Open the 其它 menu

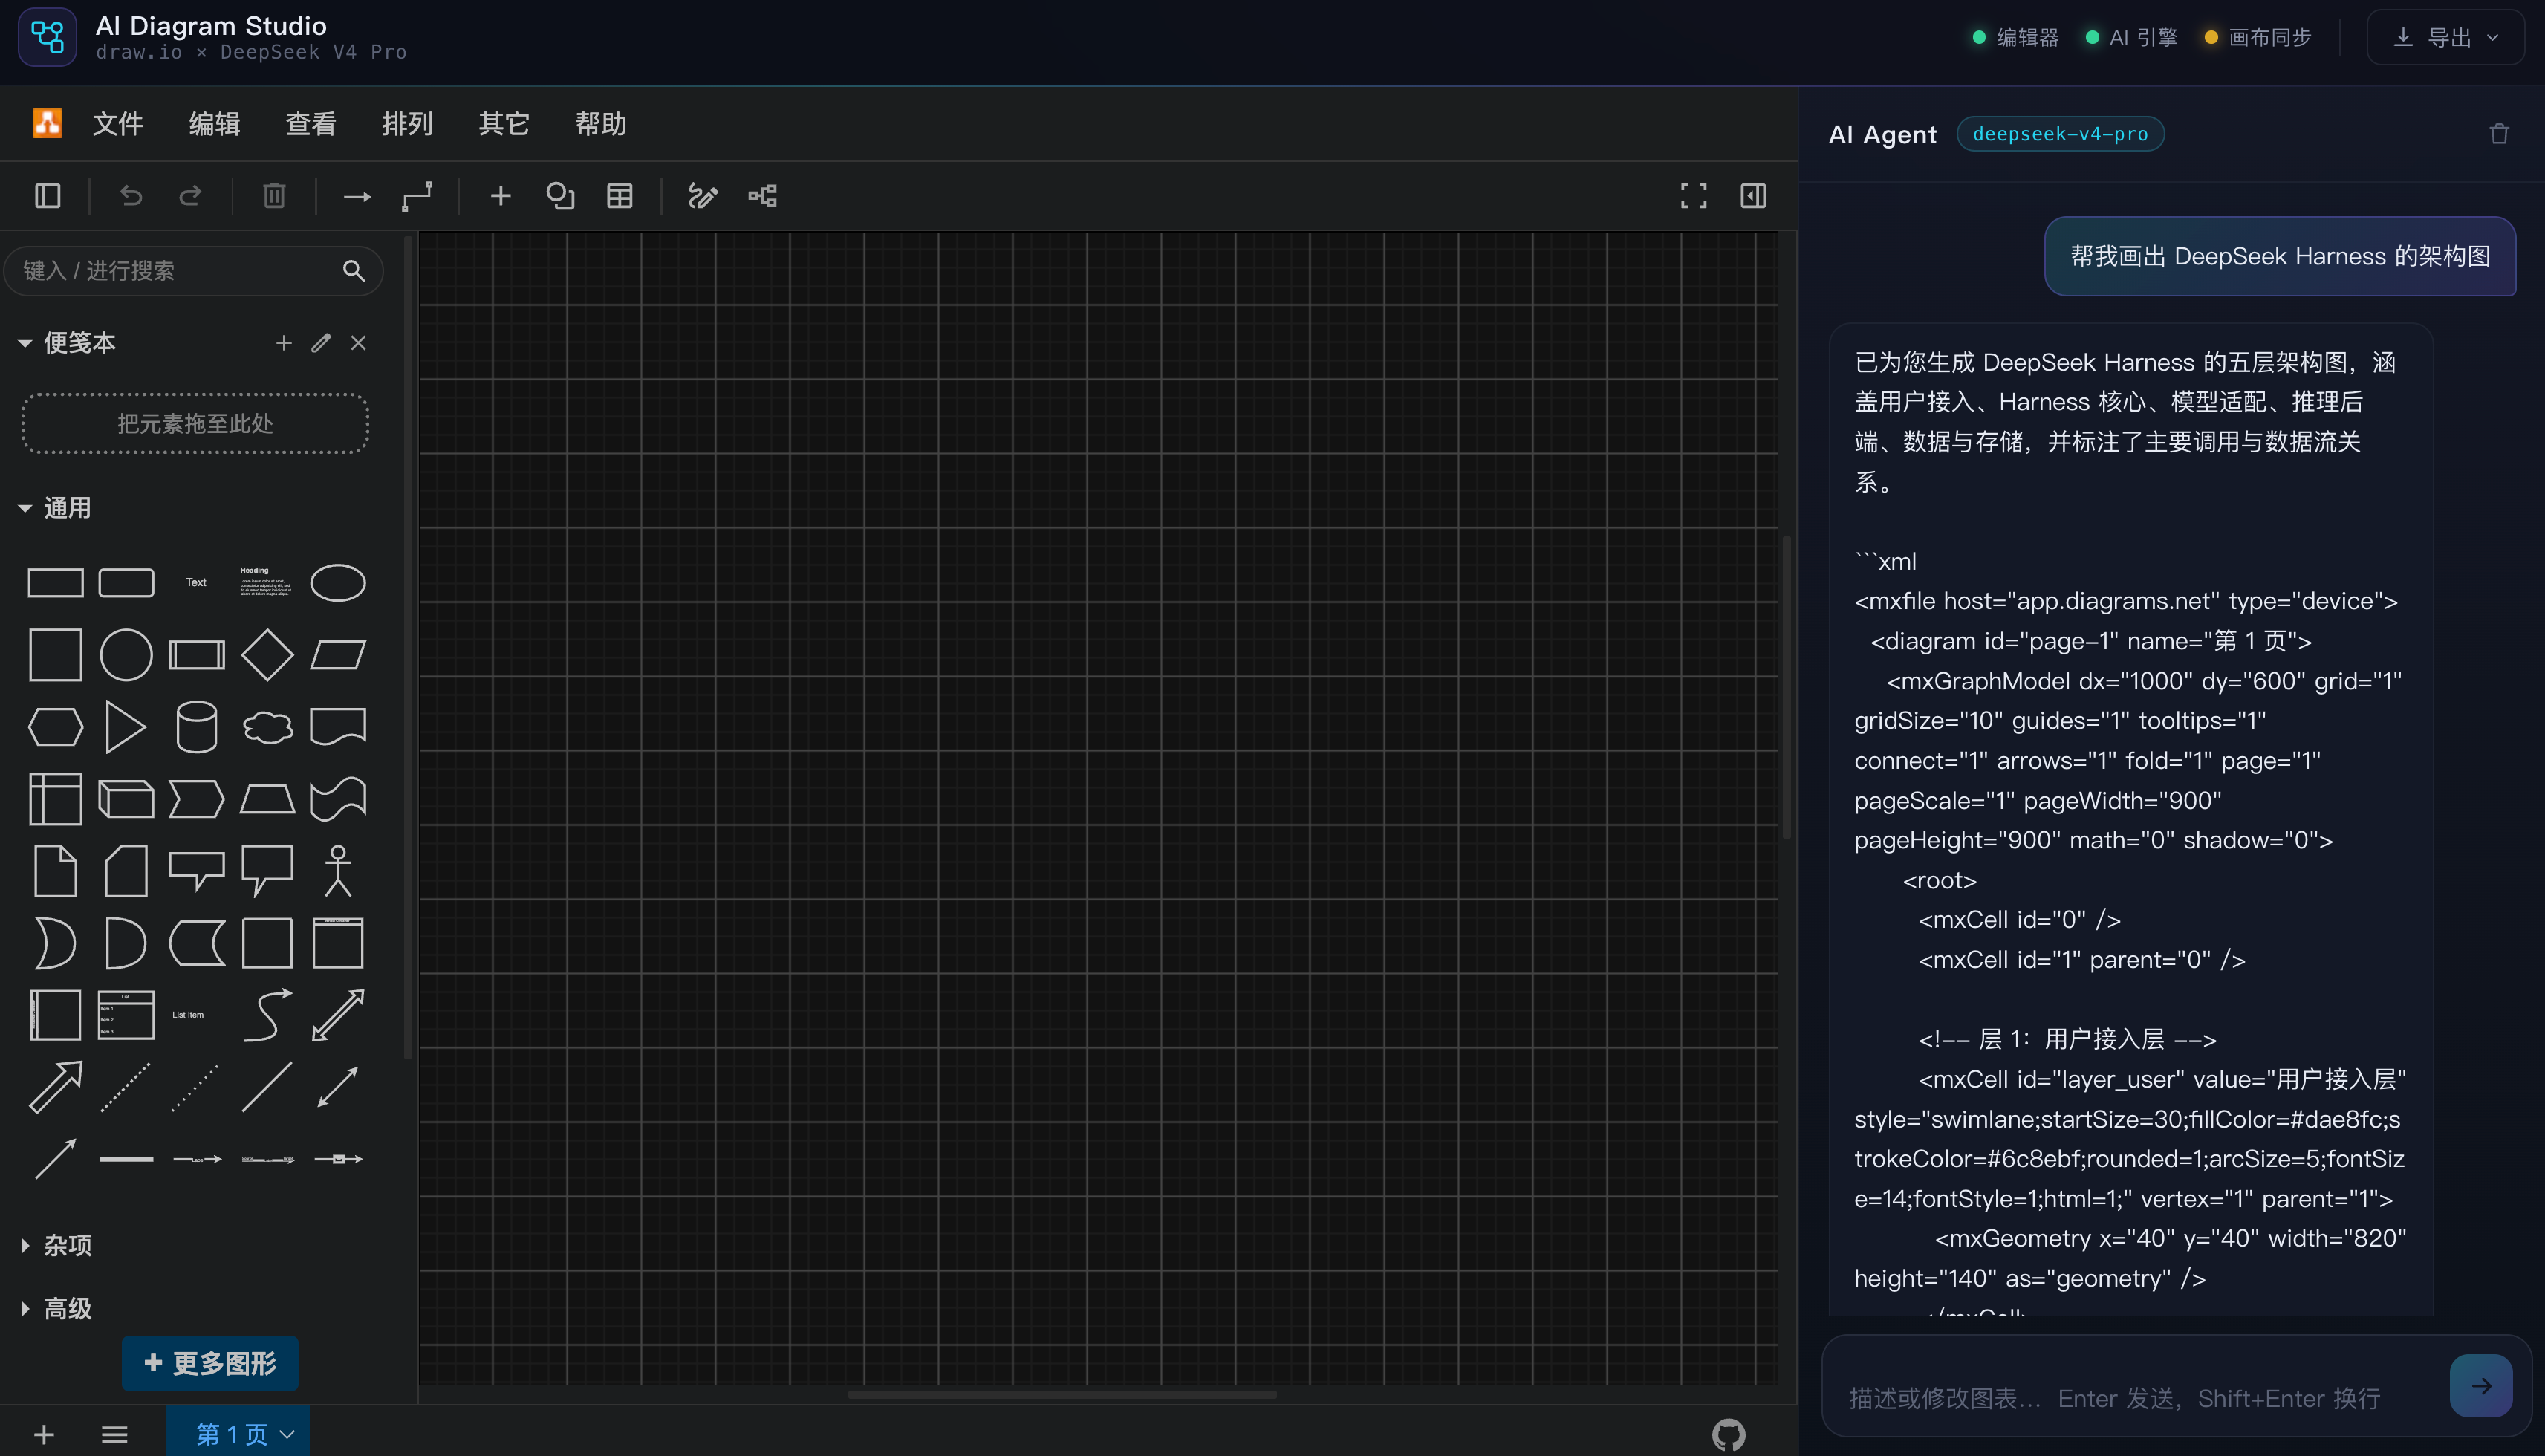pos(504,123)
